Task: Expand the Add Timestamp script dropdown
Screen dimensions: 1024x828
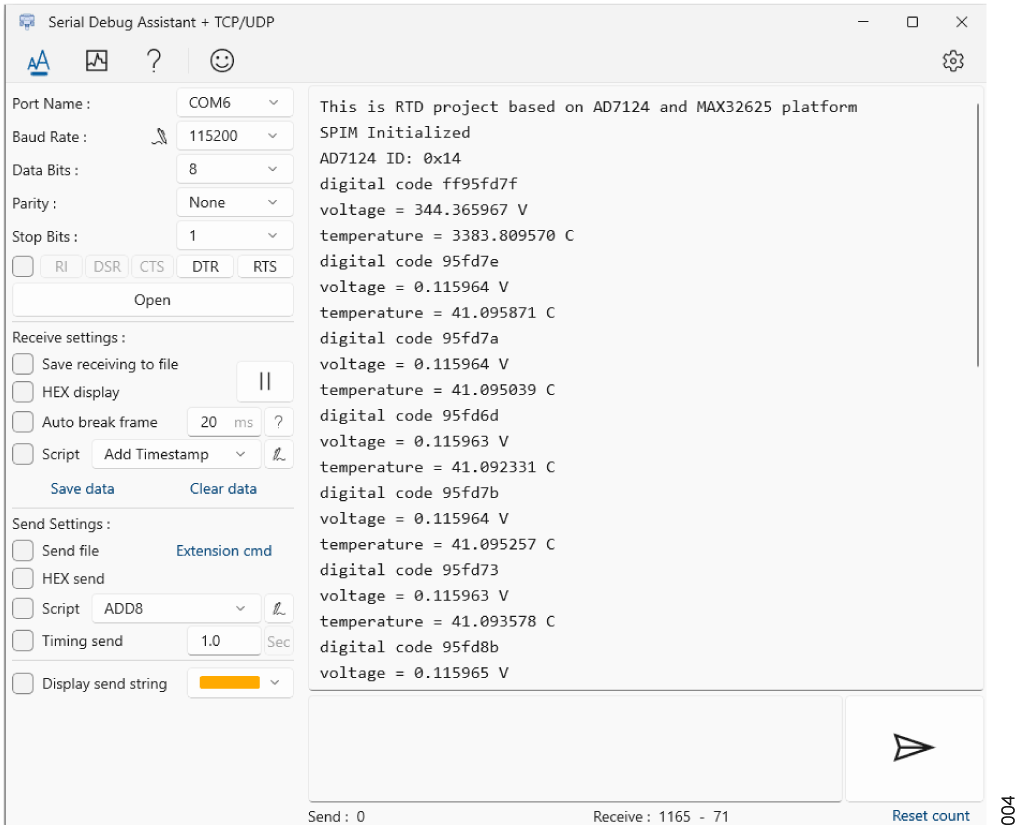Action: pos(175,454)
